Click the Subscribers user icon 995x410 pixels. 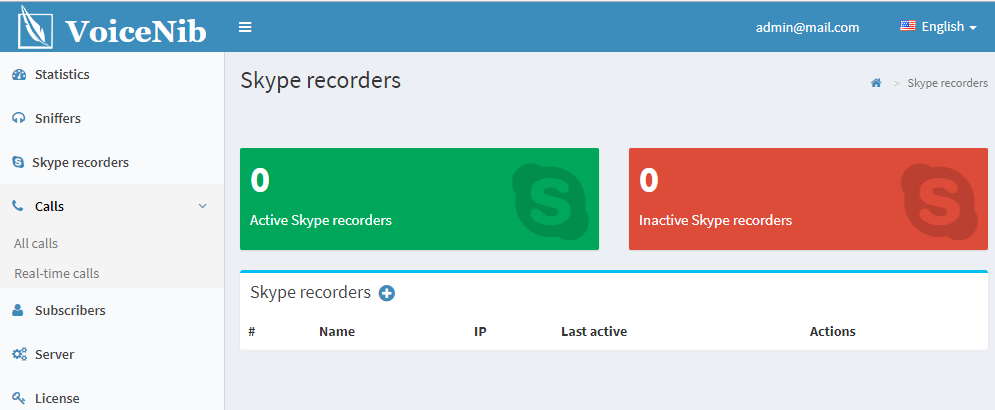[x=18, y=310]
